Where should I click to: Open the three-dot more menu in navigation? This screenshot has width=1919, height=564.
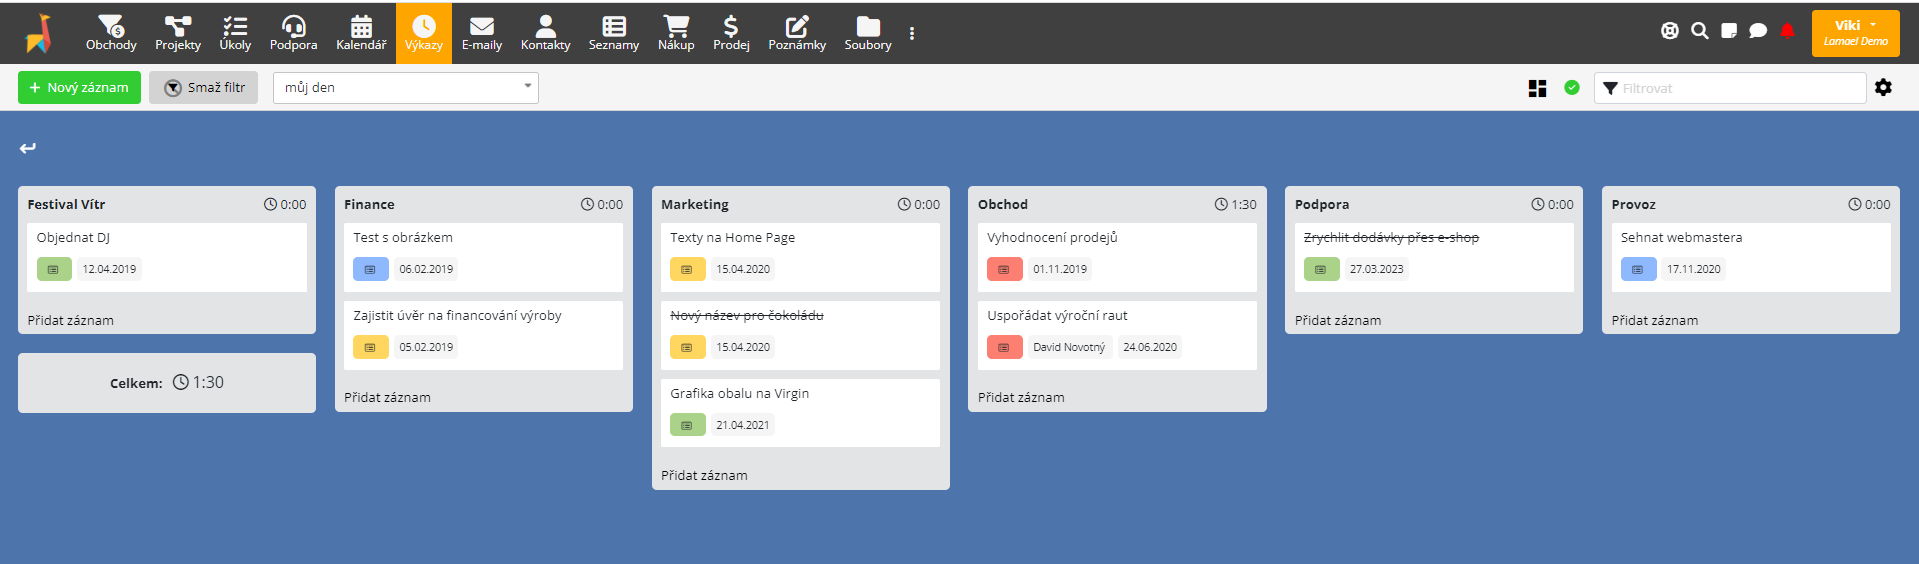pyautogui.click(x=912, y=33)
